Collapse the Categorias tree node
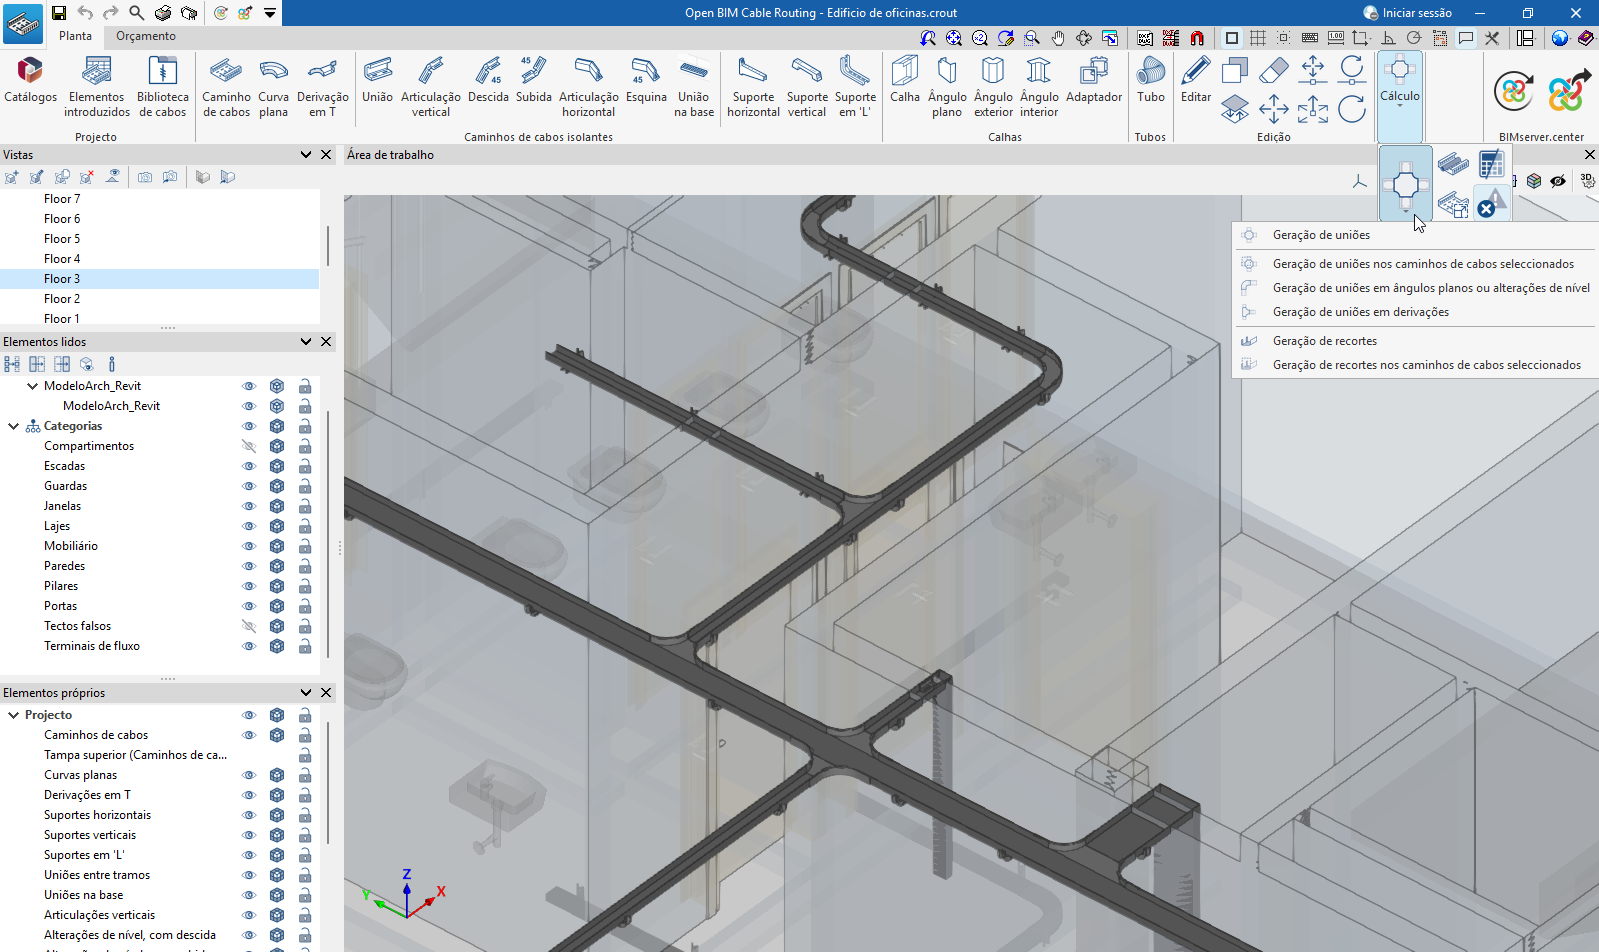This screenshot has height=952, width=1599. tap(14, 426)
